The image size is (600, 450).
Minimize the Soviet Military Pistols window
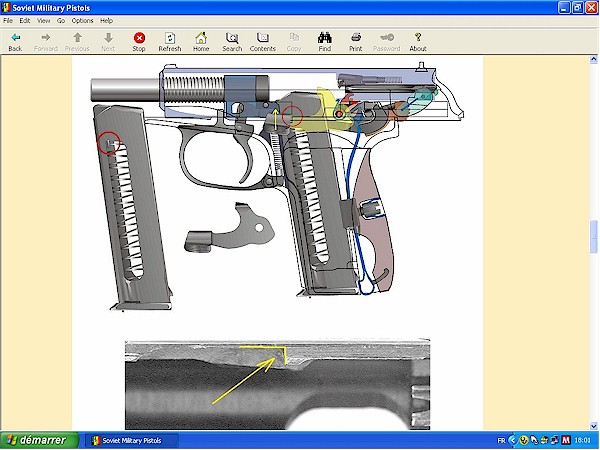point(564,8)
